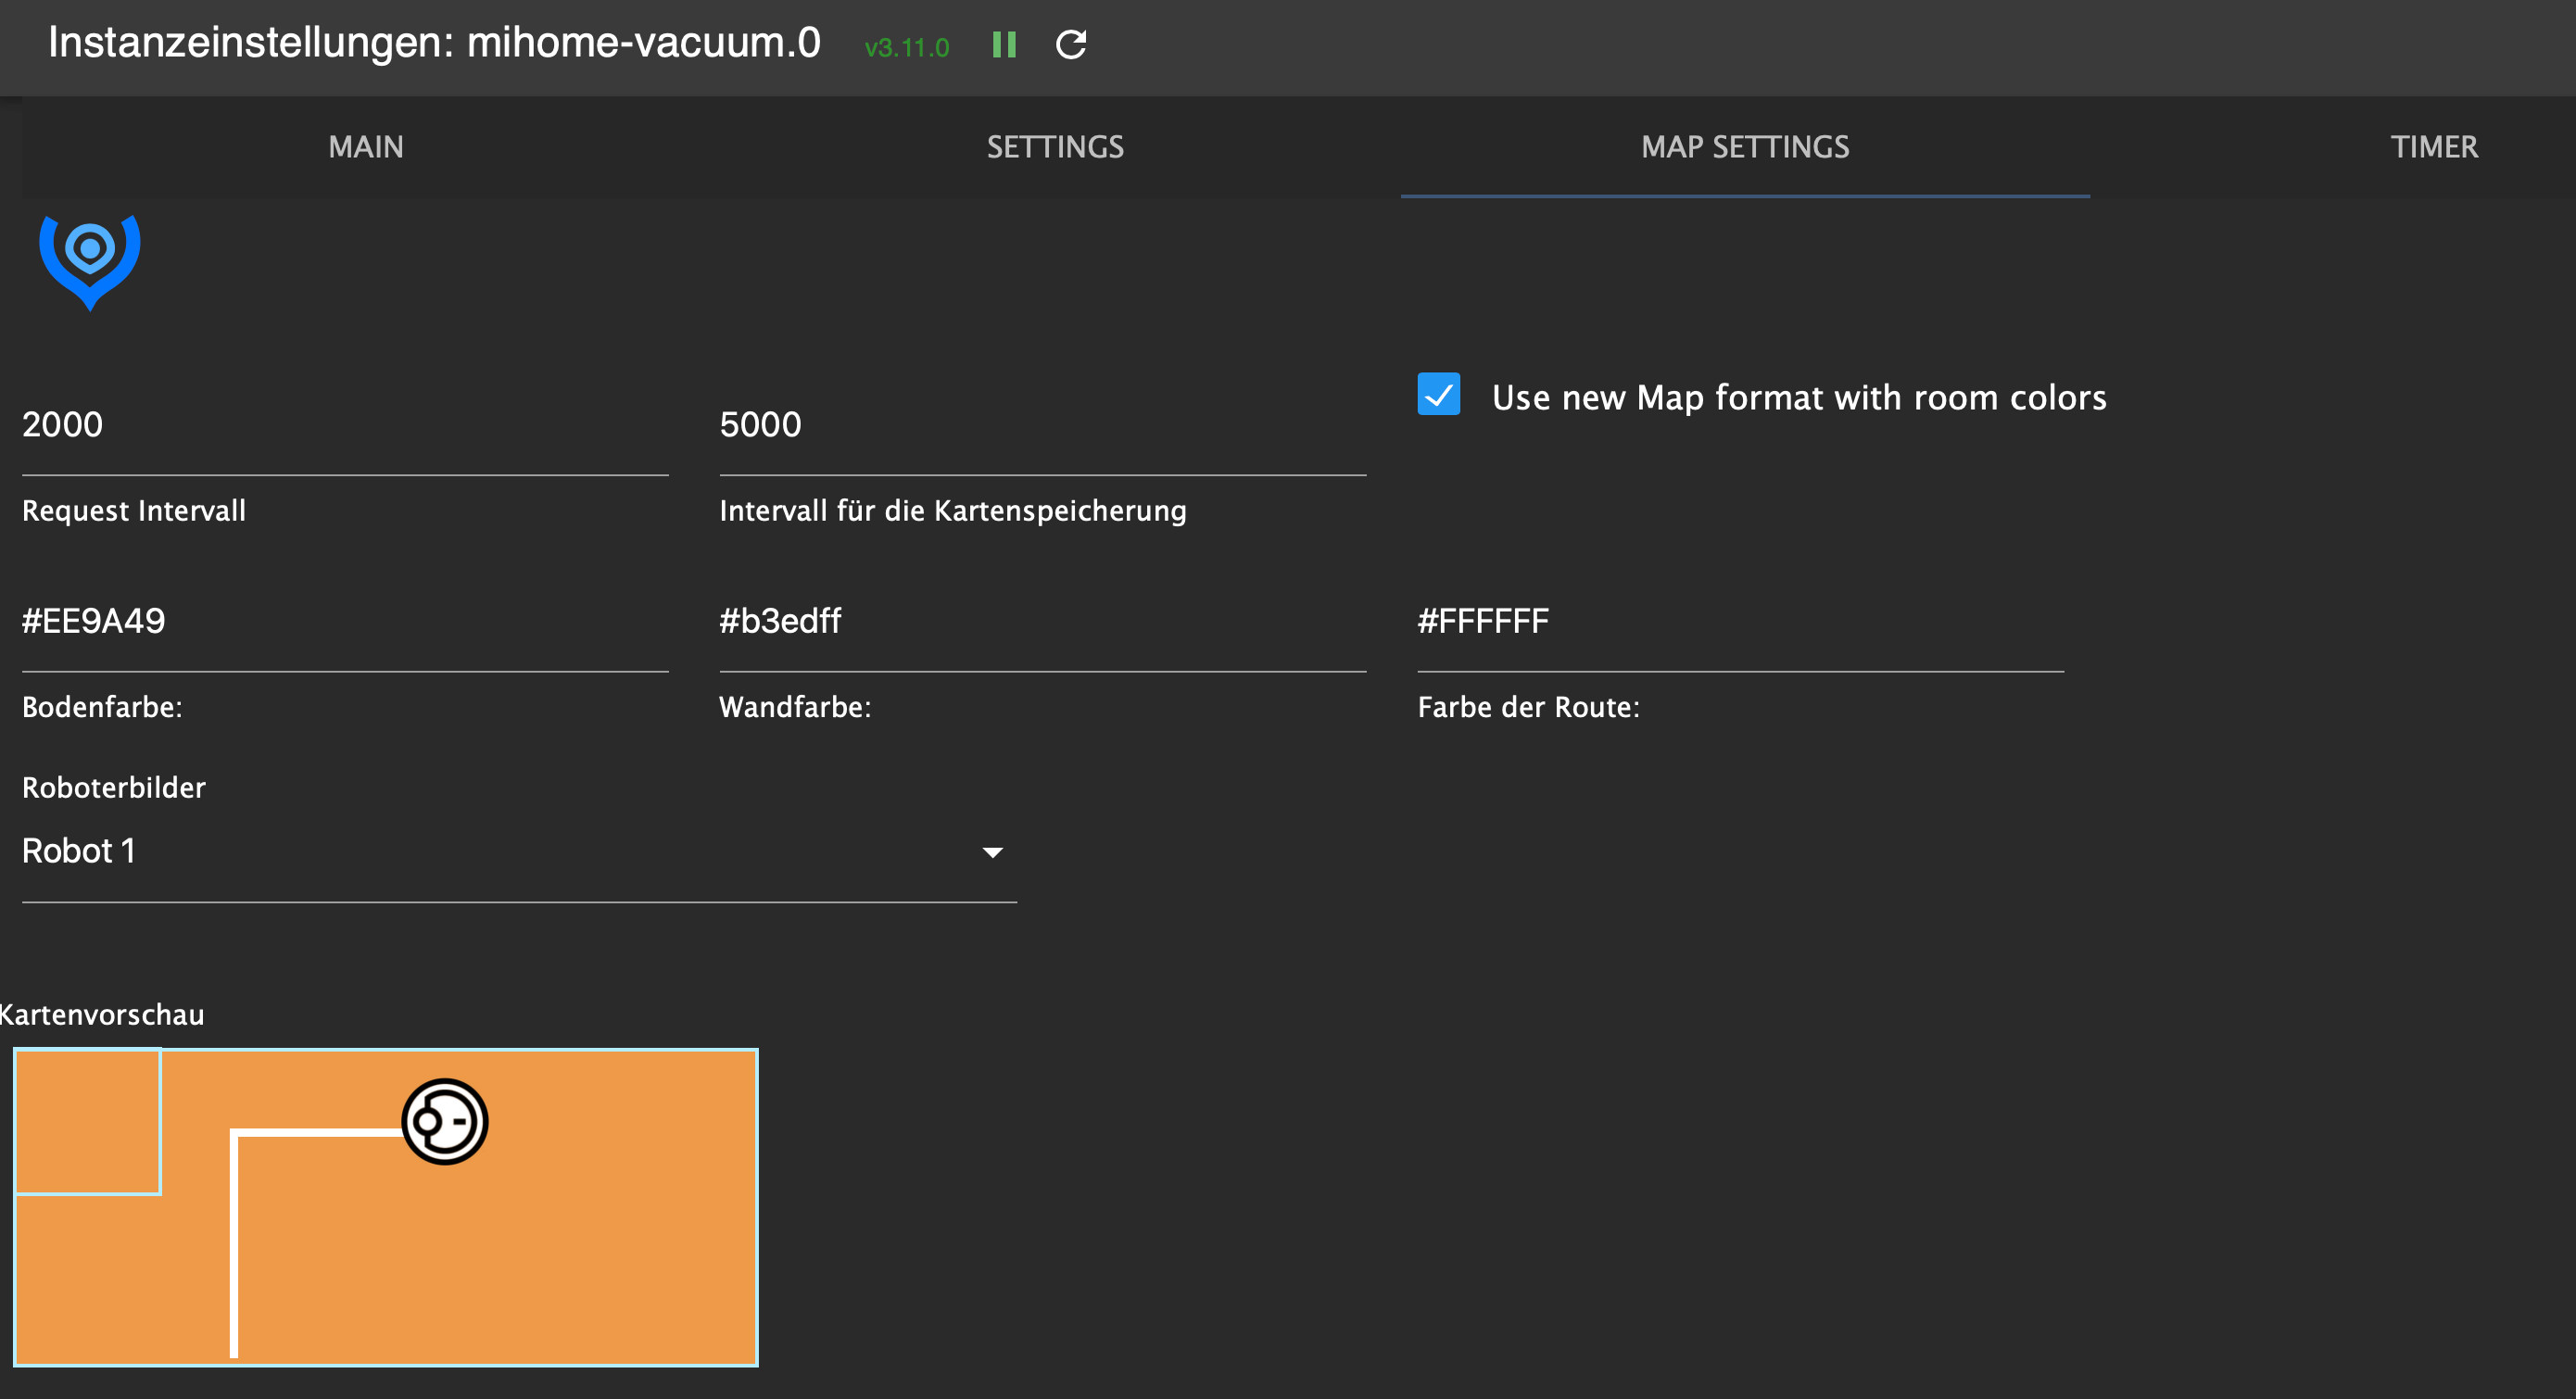2576x1399 pixels.
Task: Select the MAP SETTINGS tab
Action: pos(1745,147)
